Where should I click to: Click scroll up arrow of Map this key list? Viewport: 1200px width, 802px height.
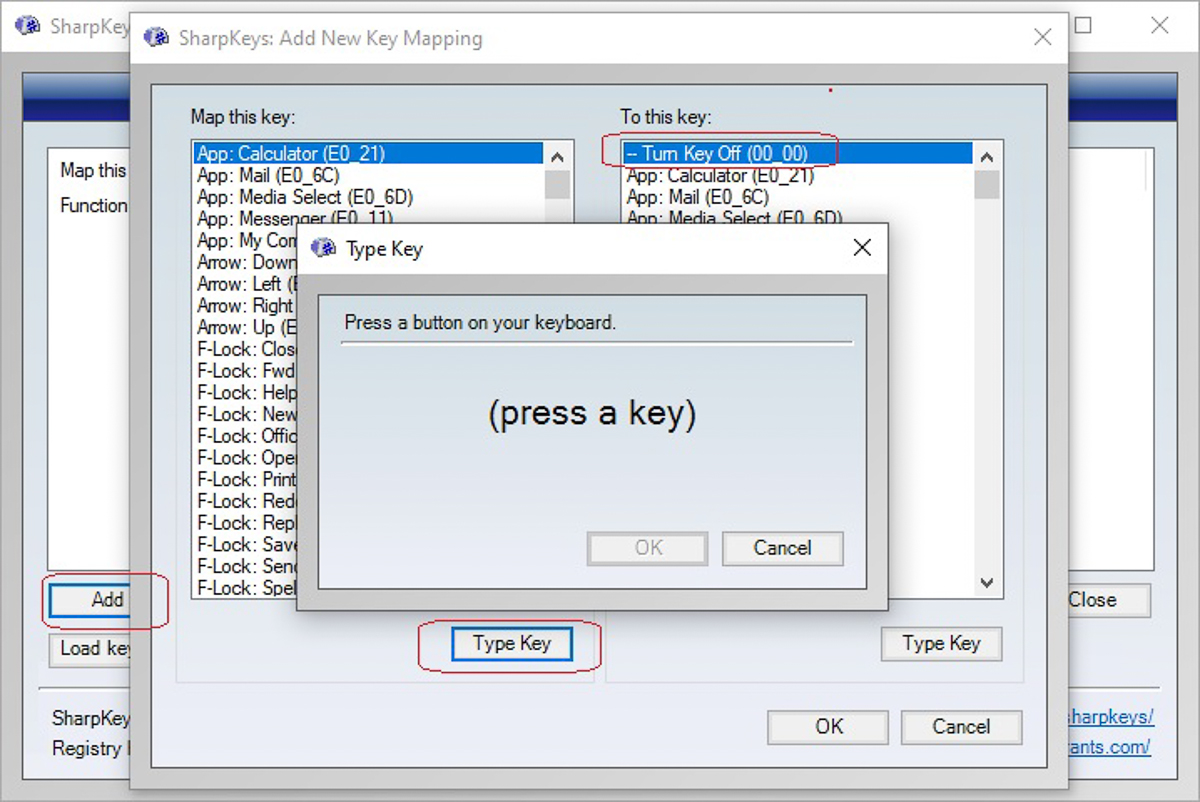pyautogui.click(x=558, y=157)
